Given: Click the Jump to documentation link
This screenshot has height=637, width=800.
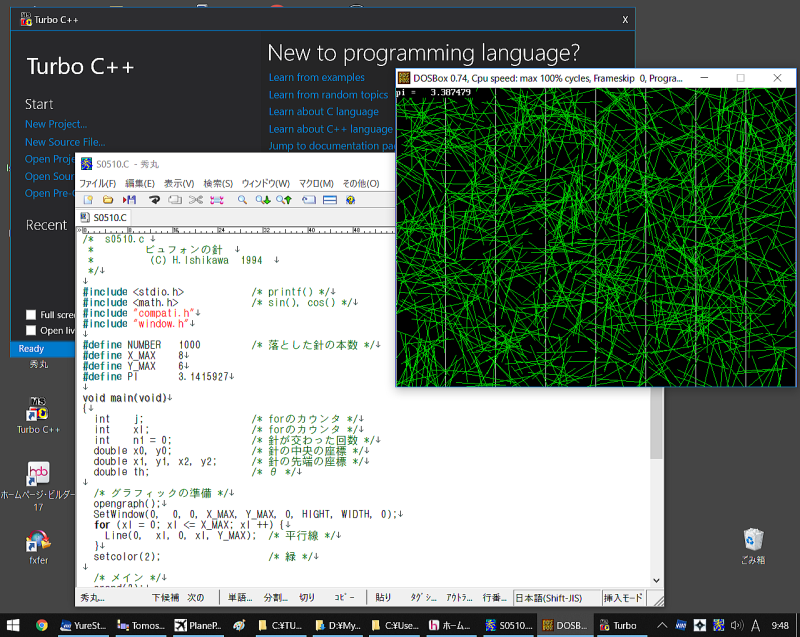Looking at the screenshot, I should pyautogui.click(x=332, y=146).
